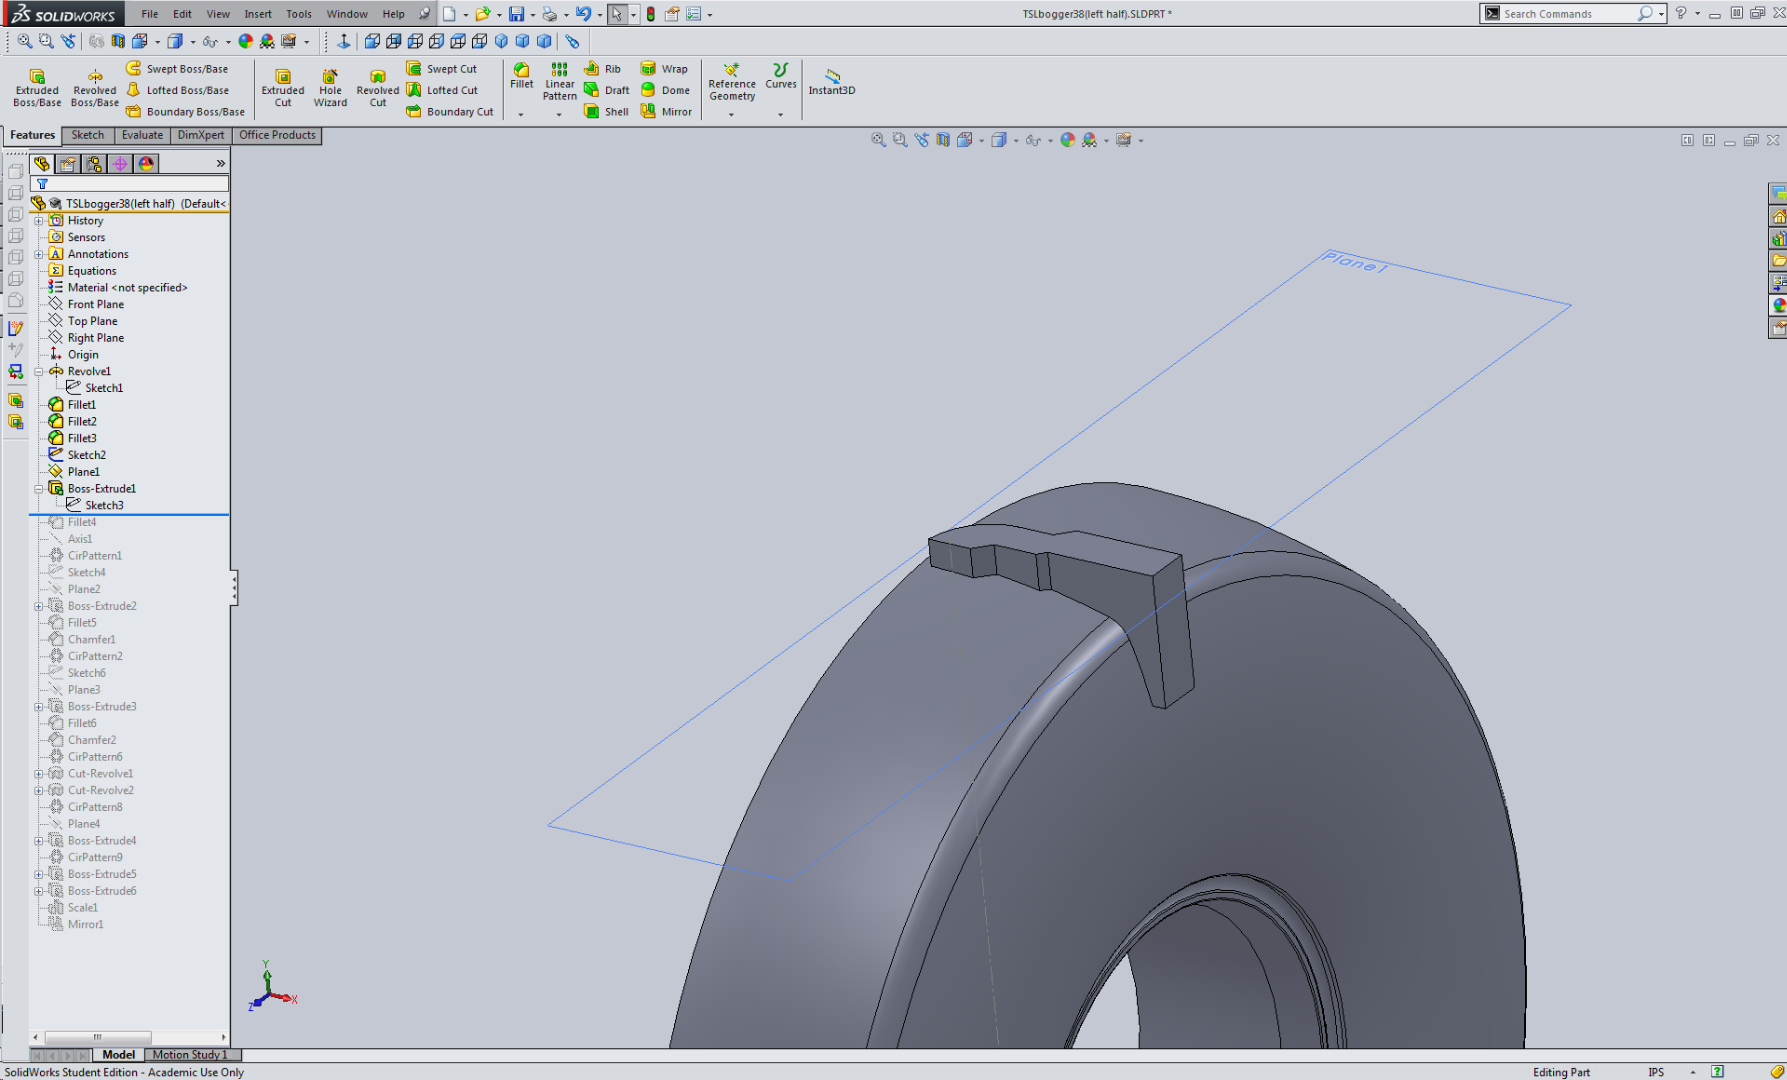
Task: Expand the Cut-Revolve1 feature node
Action: (38, 773)
